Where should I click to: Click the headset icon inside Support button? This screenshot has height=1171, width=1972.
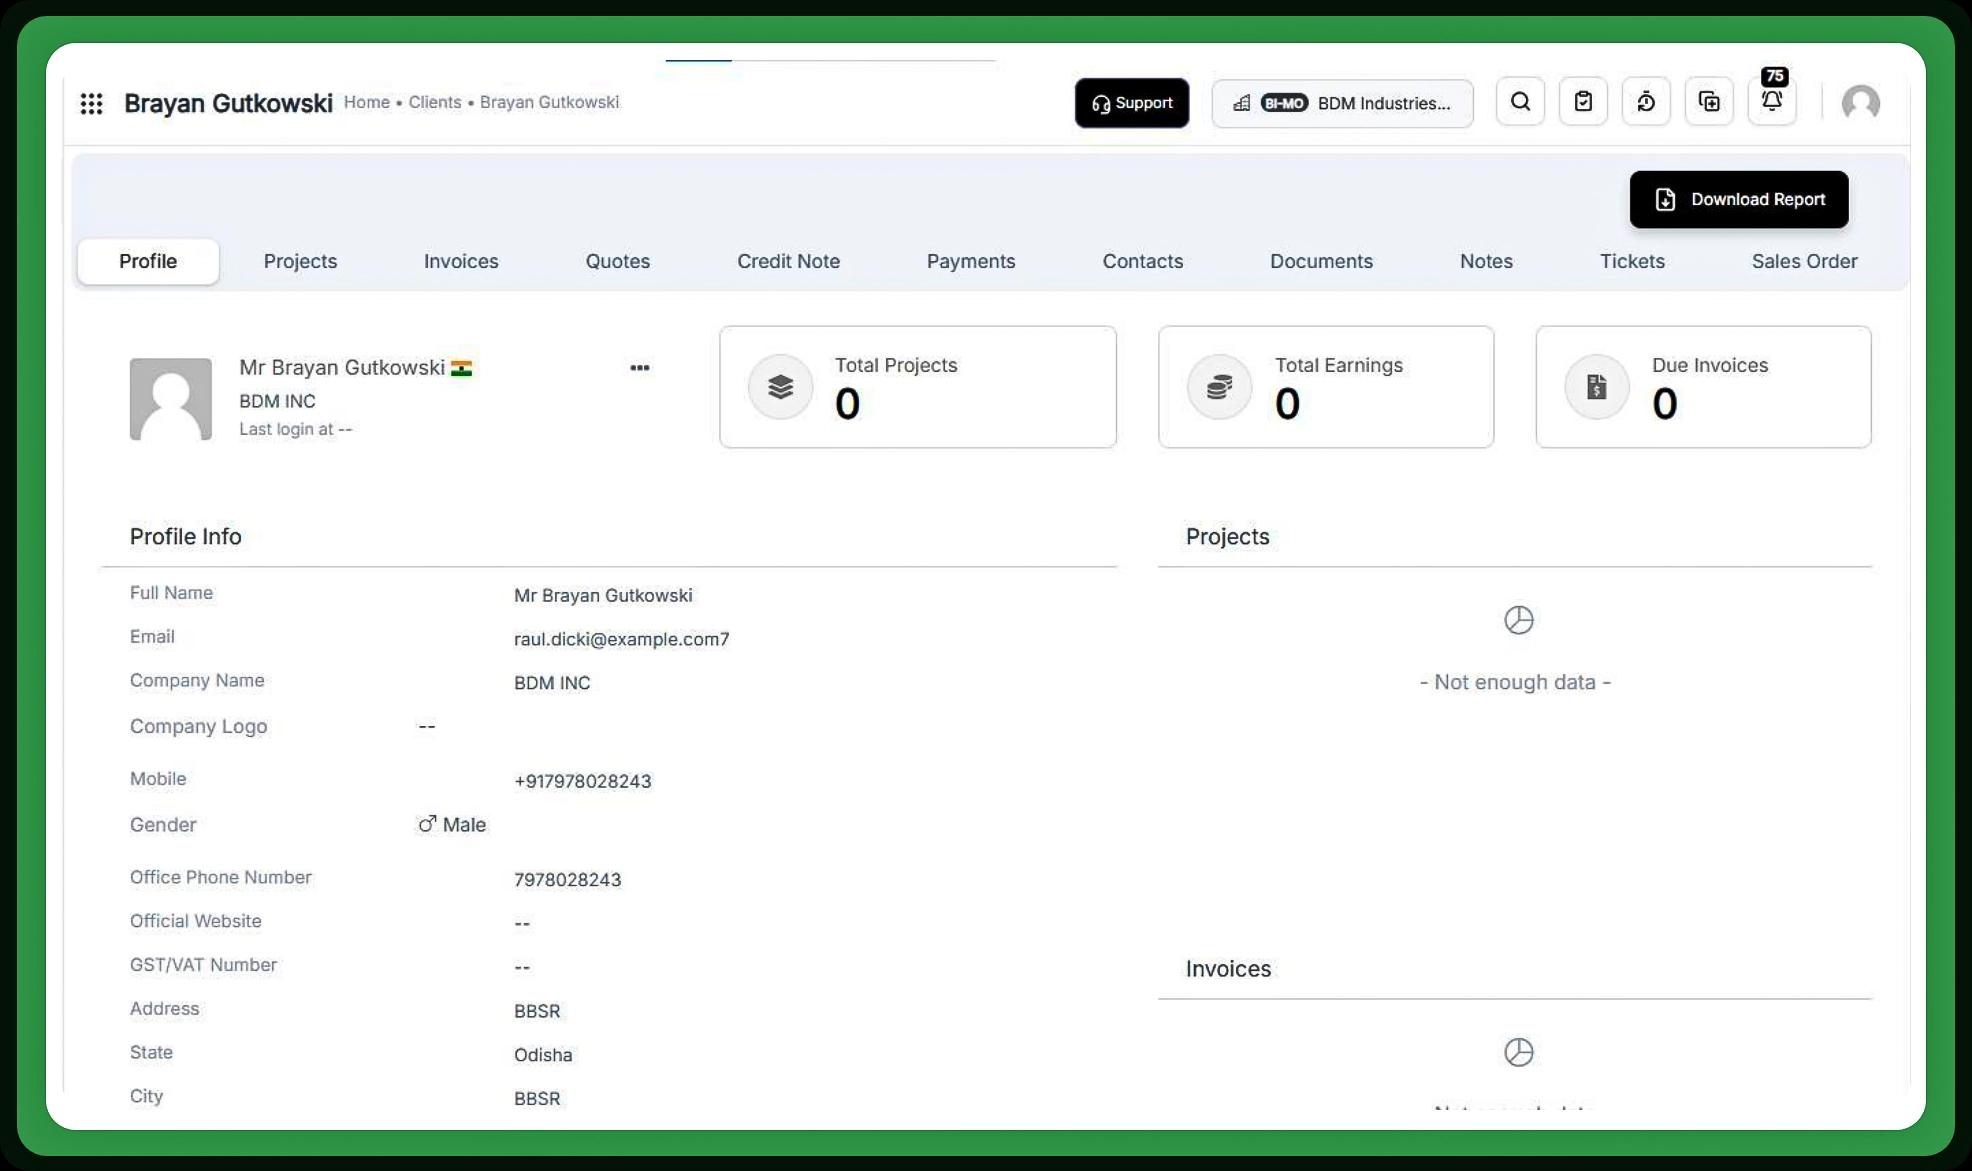pos(1101,102)
